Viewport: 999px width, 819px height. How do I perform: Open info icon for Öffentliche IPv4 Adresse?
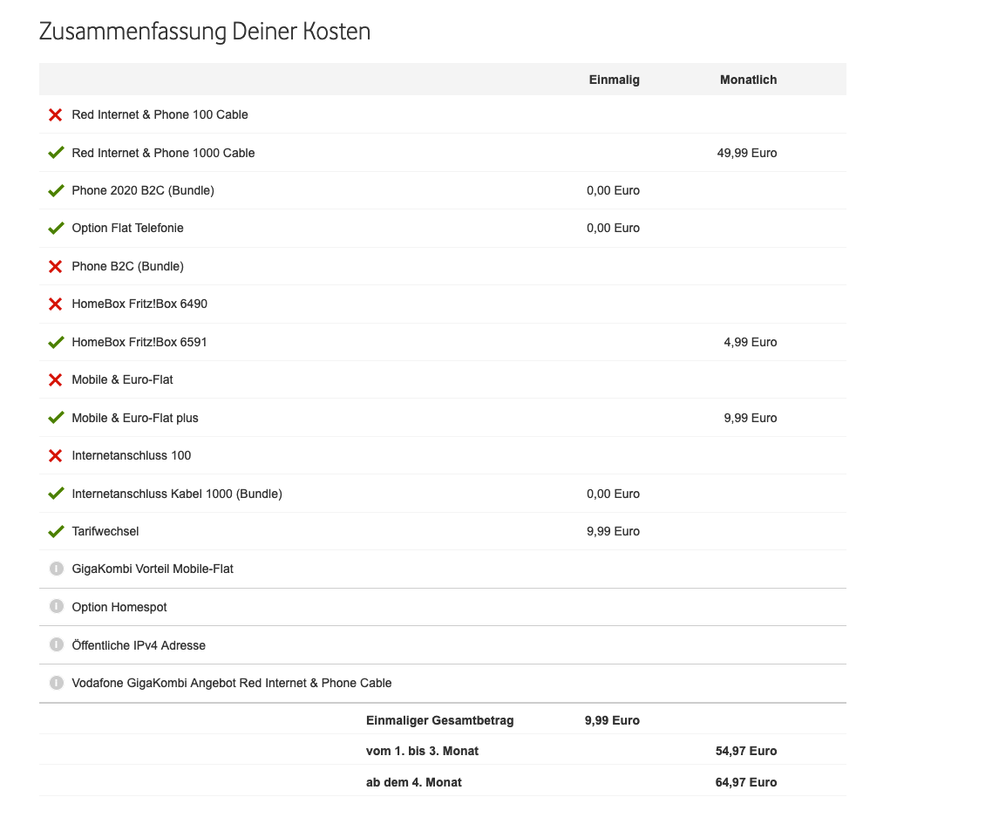[56, 645]
